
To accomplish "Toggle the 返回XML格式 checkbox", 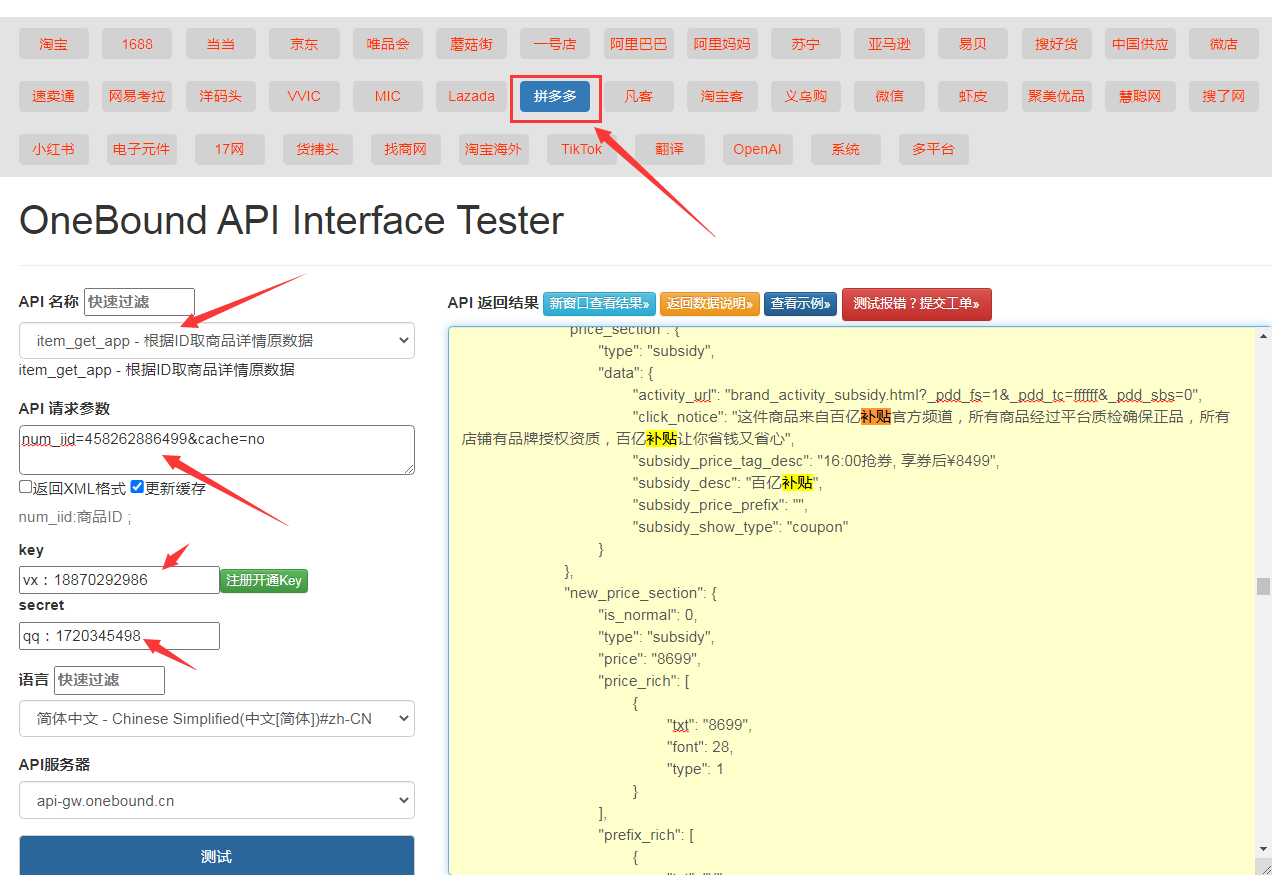I will [x=26, y=487].
